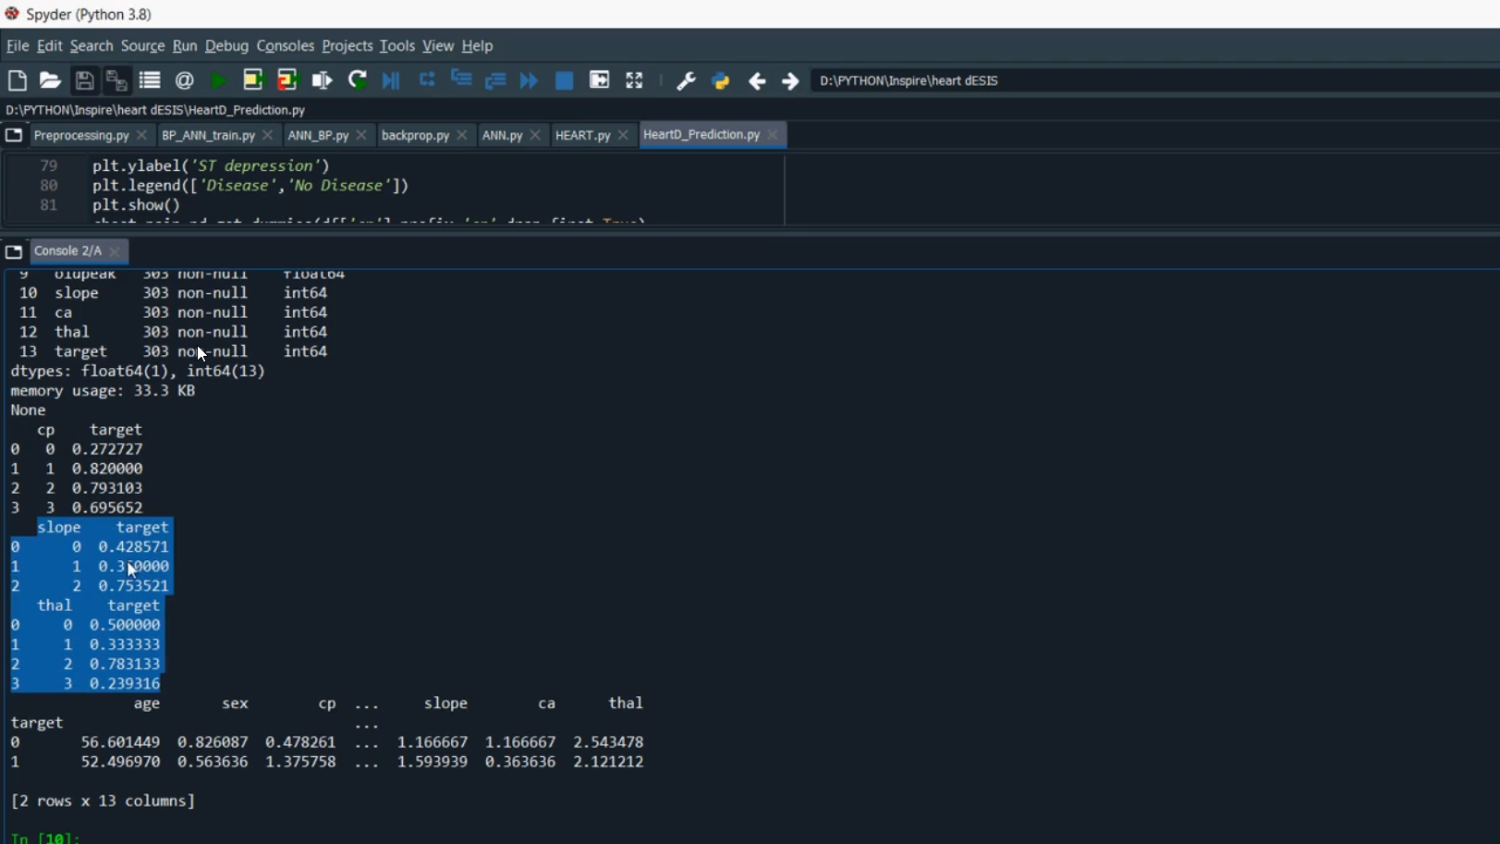Run the file with green play button
The height and width of the screenshot is (844, 1500).
pos(219,81)
